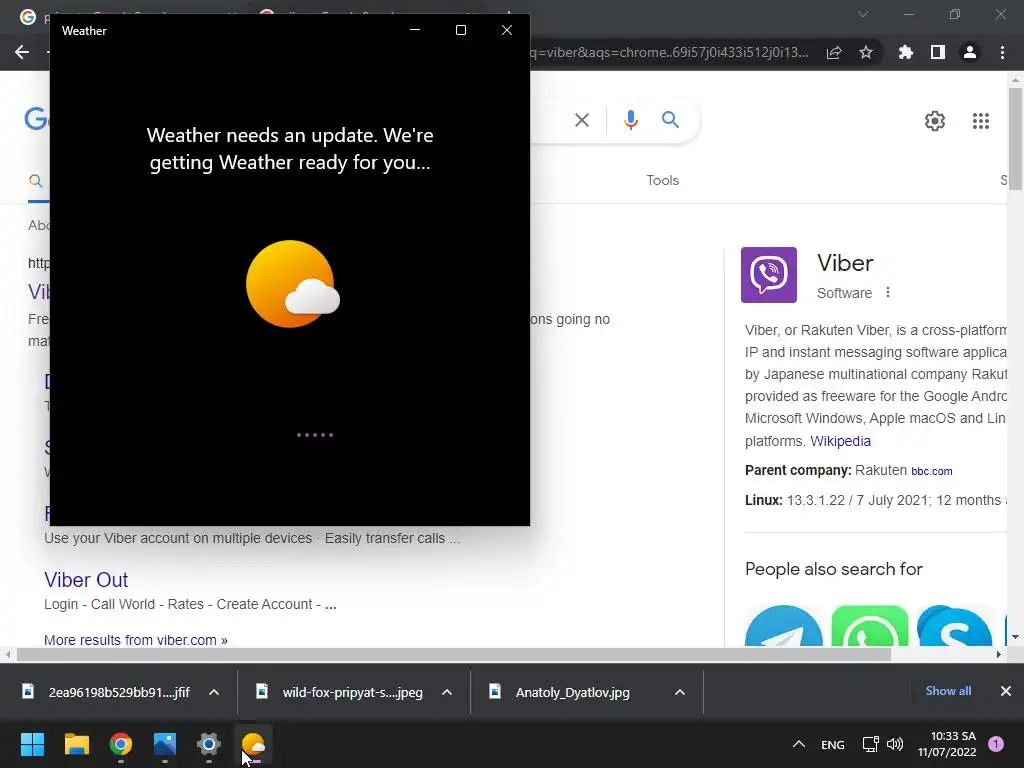1024x768 pixels.
Task: Click the vertical page scrollbar thumb
Action: coord(1015,138)
